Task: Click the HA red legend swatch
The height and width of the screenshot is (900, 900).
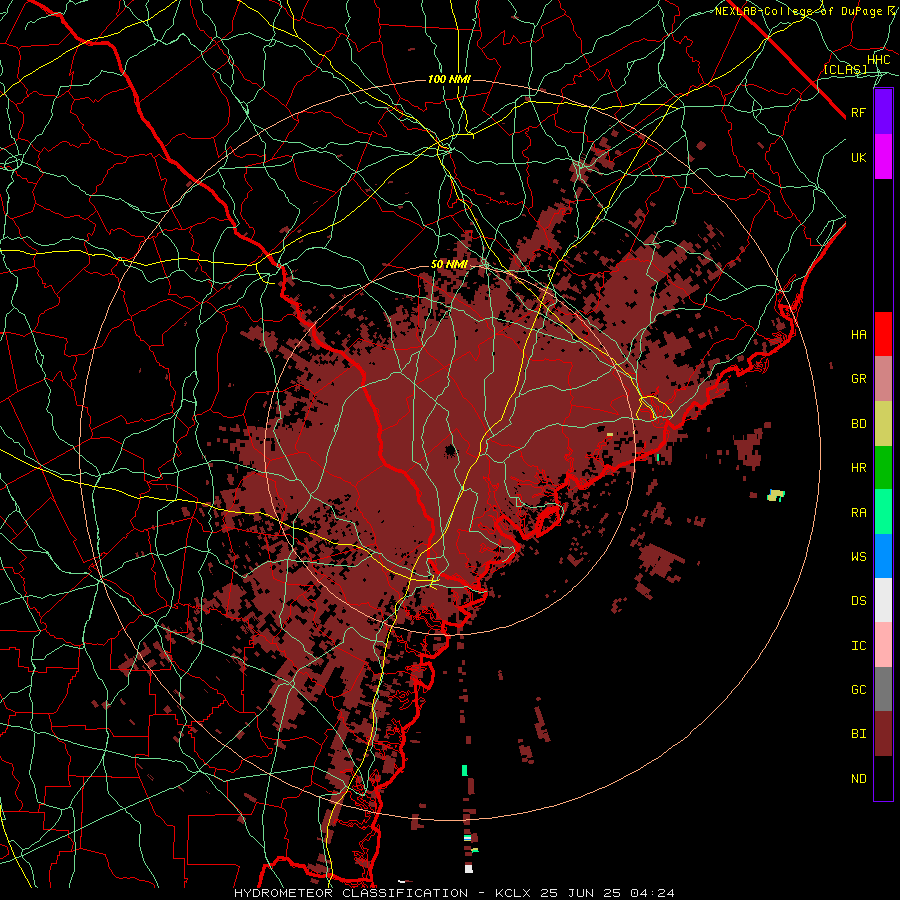Action: (883, 334)
